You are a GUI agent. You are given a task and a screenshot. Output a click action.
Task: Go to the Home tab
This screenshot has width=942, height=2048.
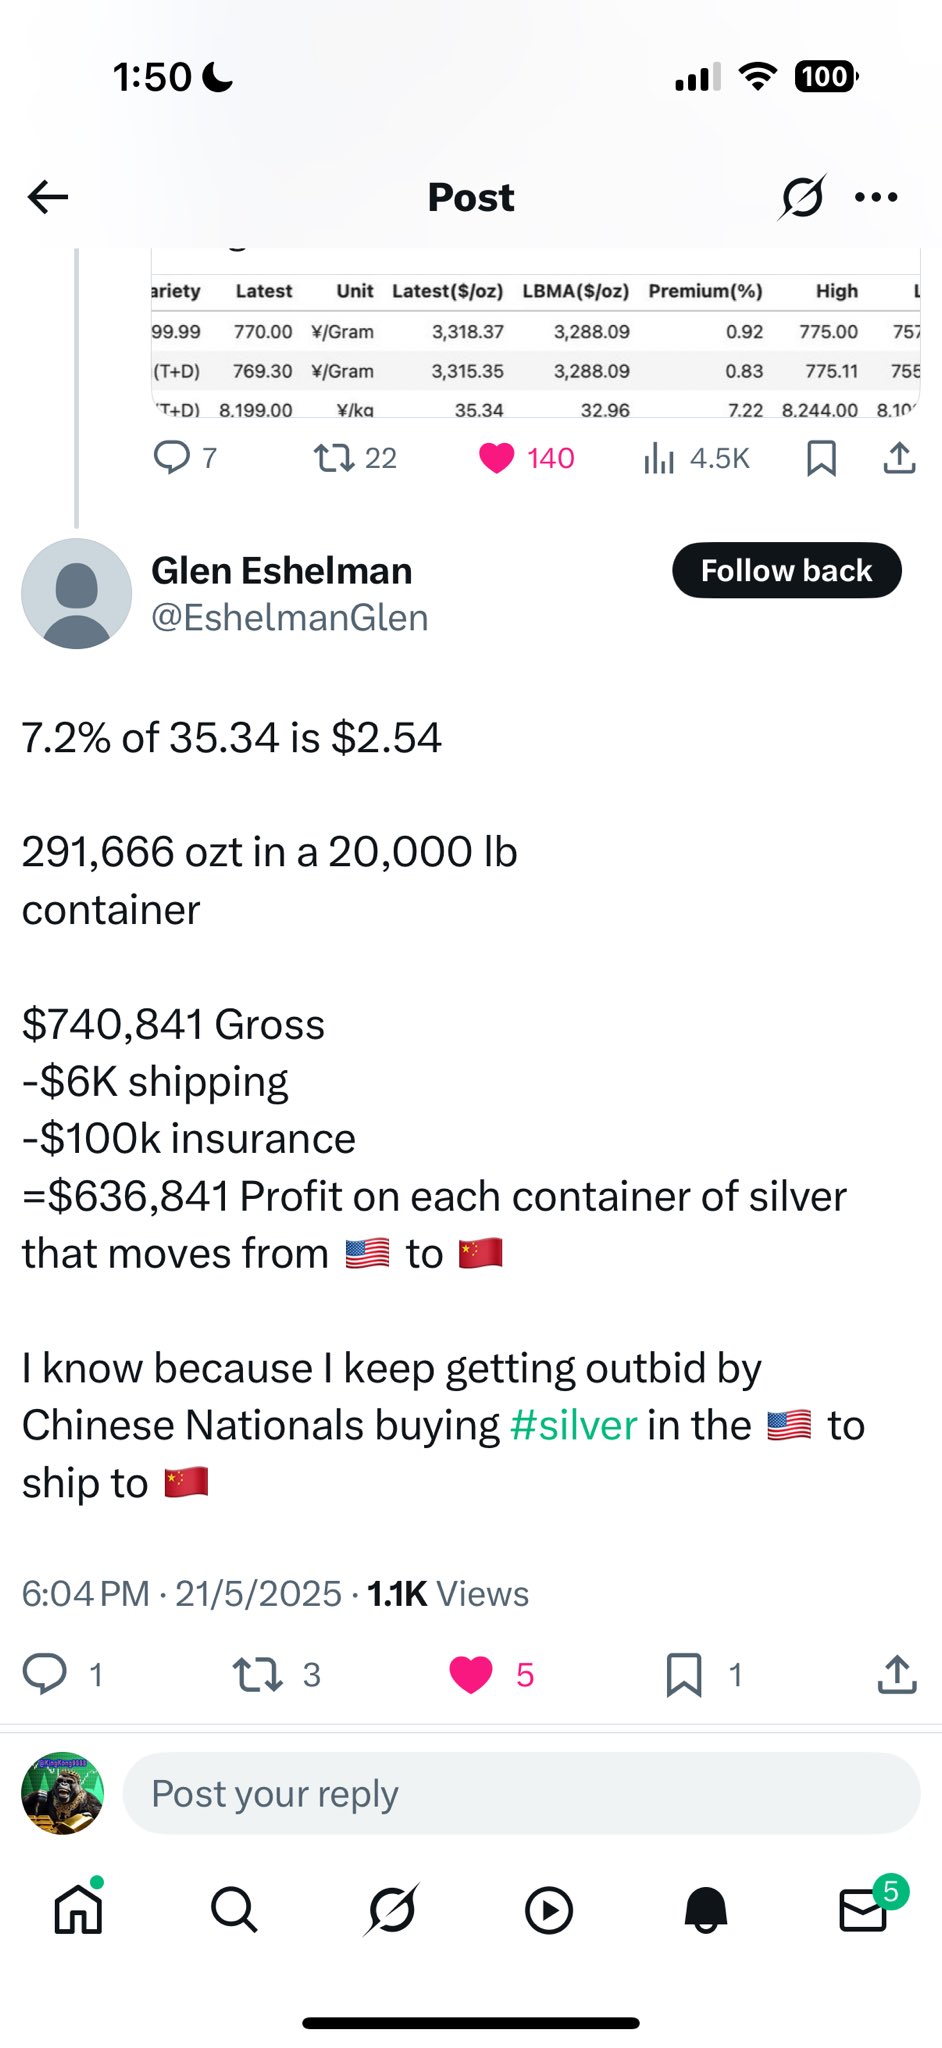[x=78, y=1910]
